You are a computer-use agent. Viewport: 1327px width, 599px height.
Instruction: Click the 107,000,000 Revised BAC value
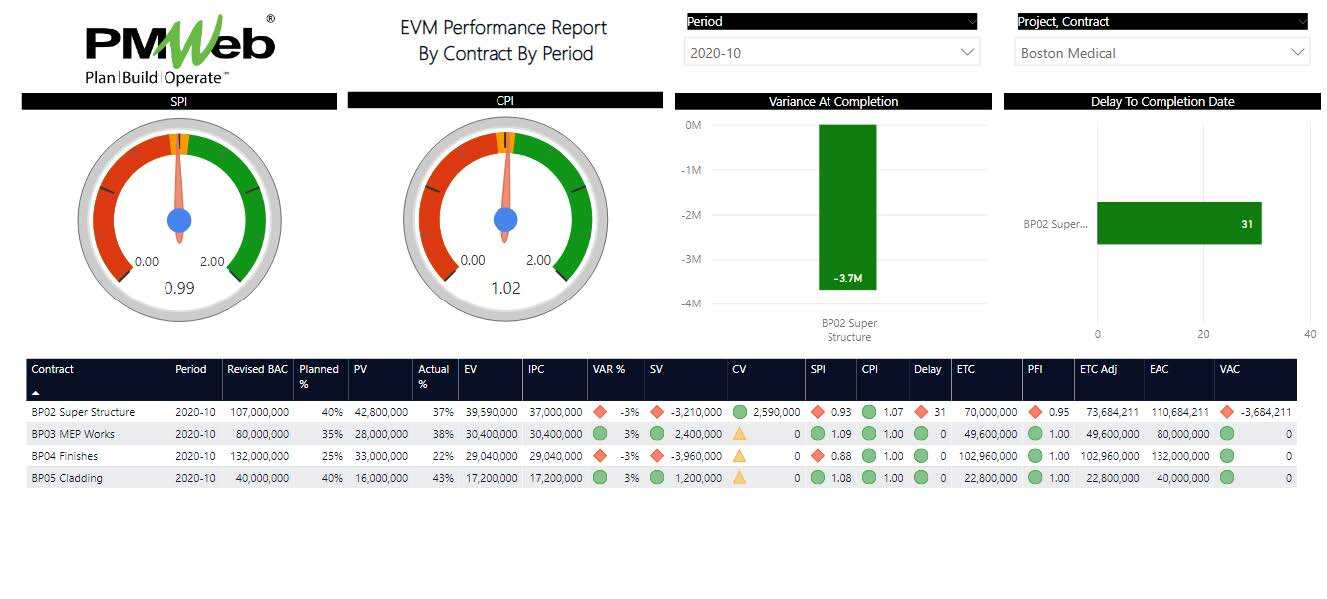pyautogui.click(x=258, y=412)
